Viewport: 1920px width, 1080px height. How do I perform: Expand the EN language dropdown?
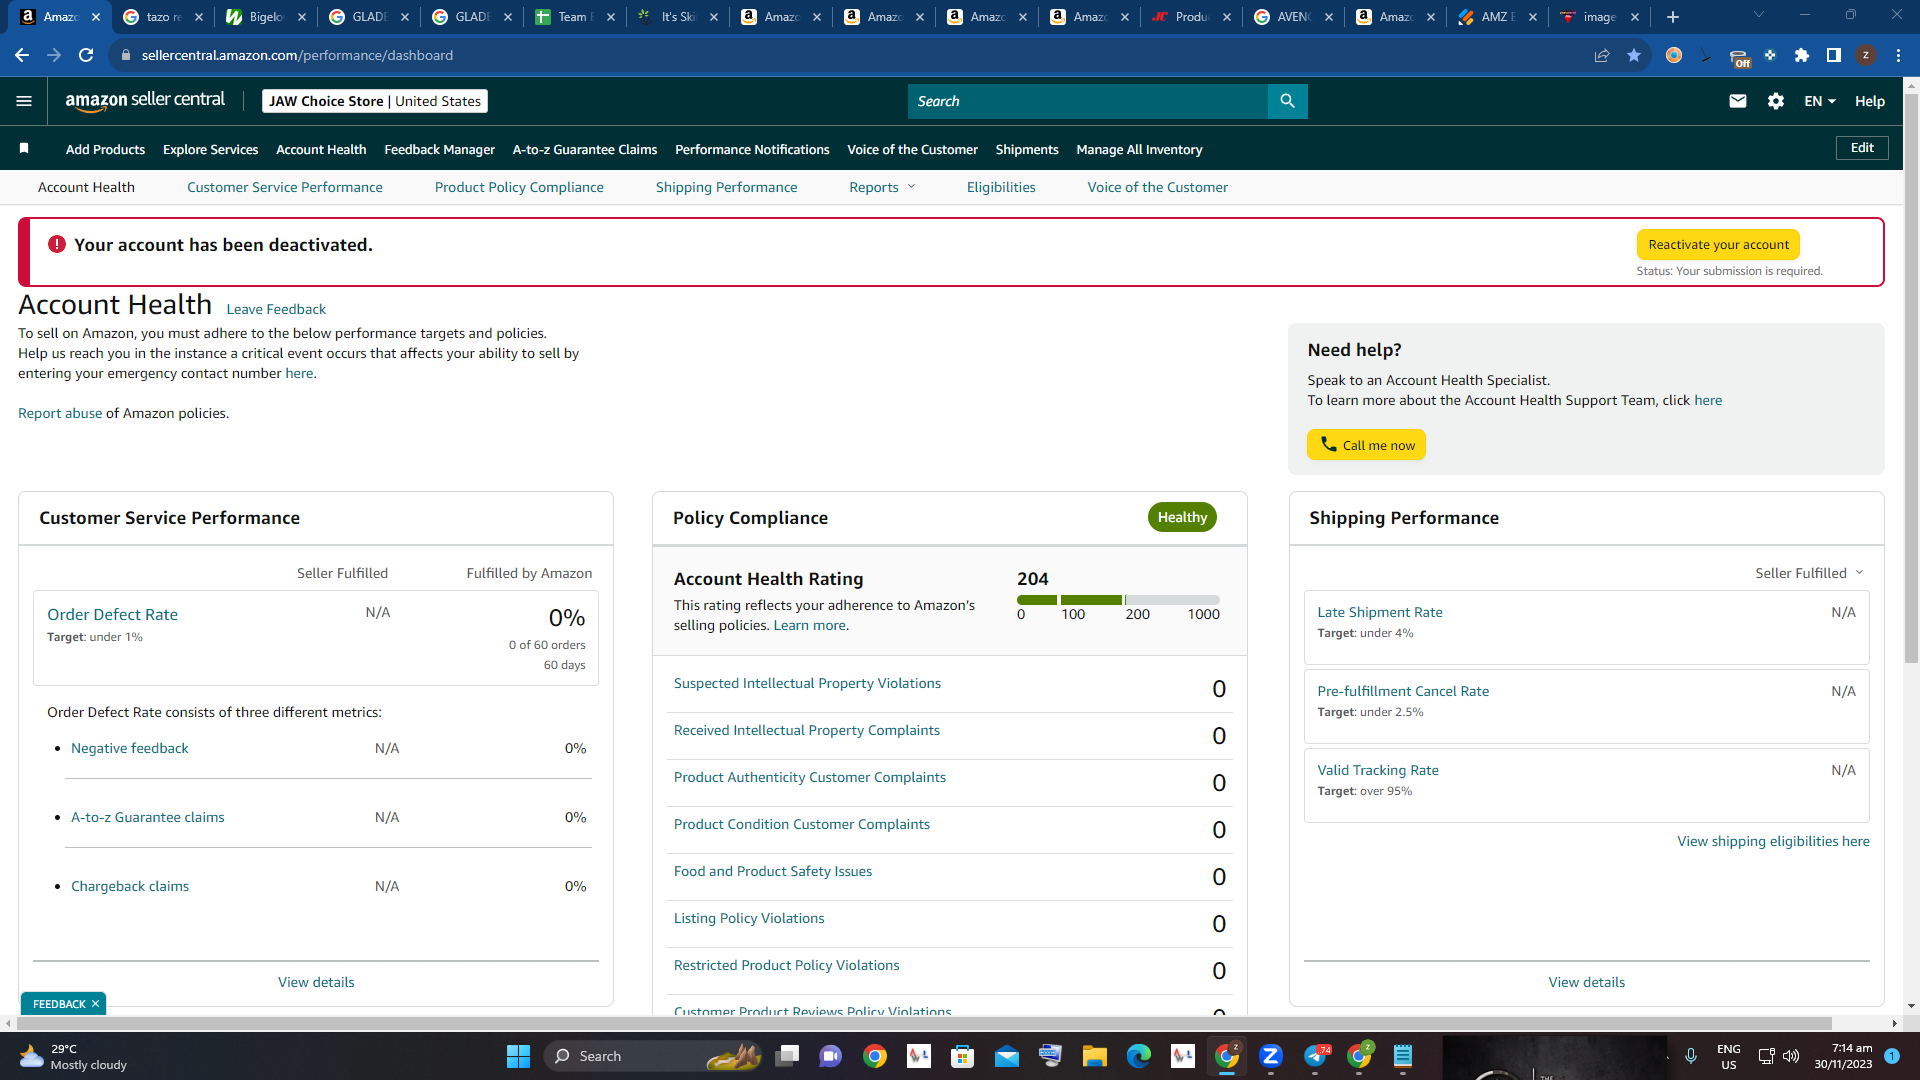1819,101
